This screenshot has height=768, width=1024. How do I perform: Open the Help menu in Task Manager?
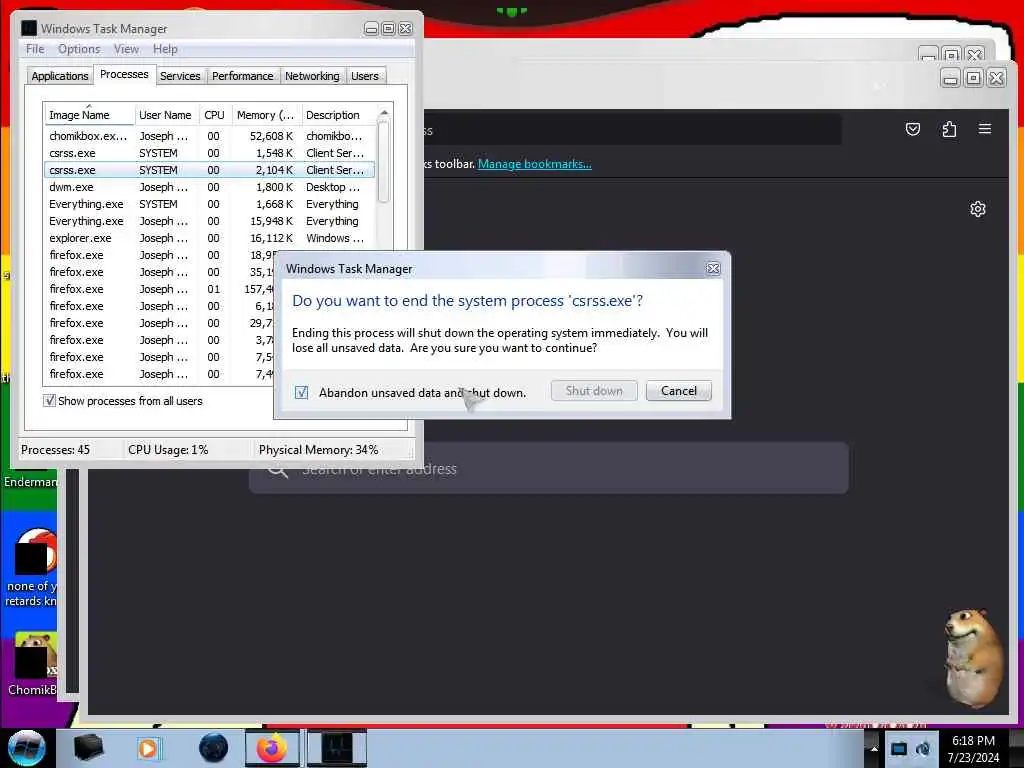click(165, 49)
